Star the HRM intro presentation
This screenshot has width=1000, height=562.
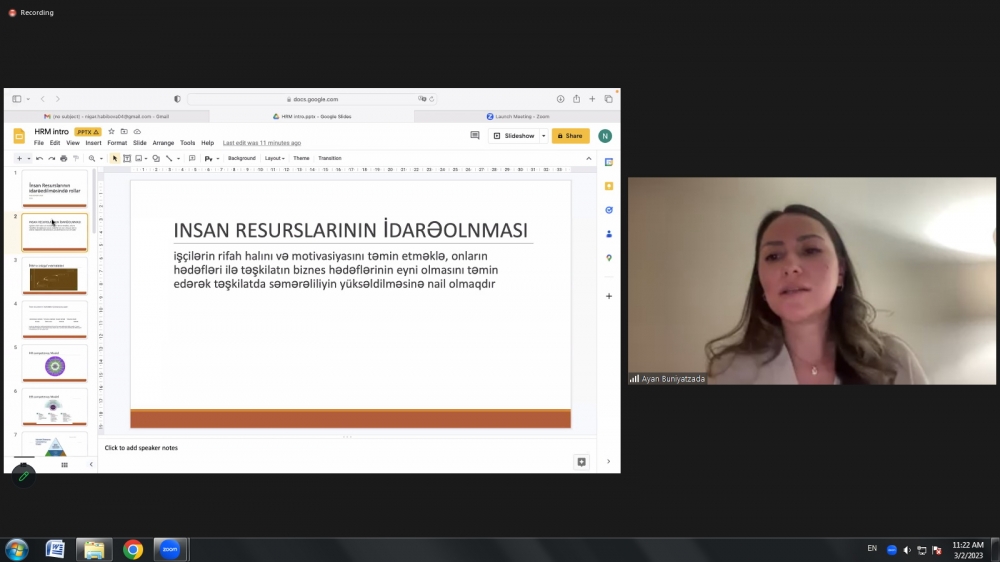pos(111,131)
